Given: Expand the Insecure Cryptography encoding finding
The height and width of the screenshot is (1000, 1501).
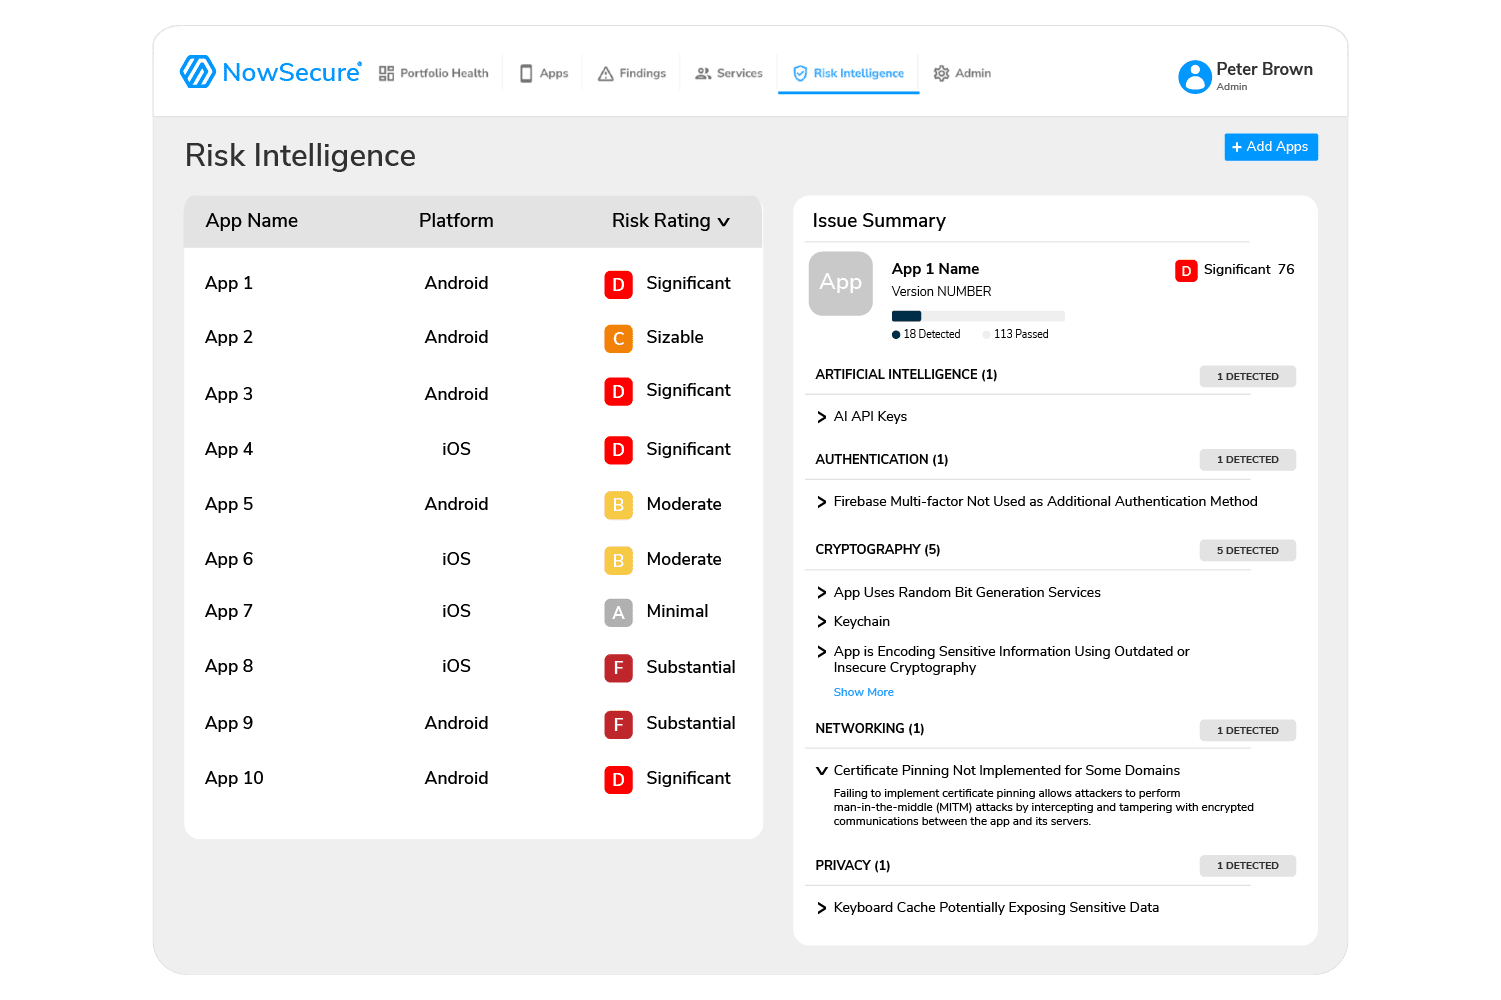Looking at the screenshot, I should [x=822, y=652].
